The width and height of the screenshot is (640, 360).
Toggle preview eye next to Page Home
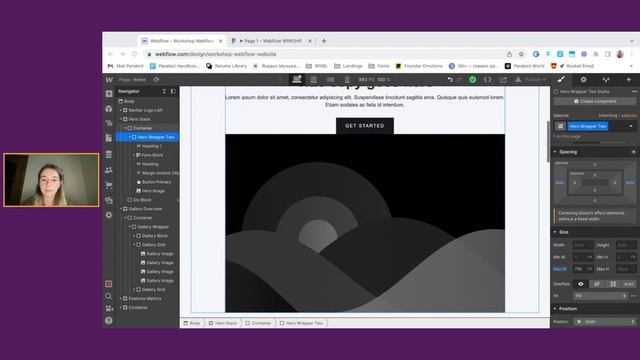coord(156,80)
